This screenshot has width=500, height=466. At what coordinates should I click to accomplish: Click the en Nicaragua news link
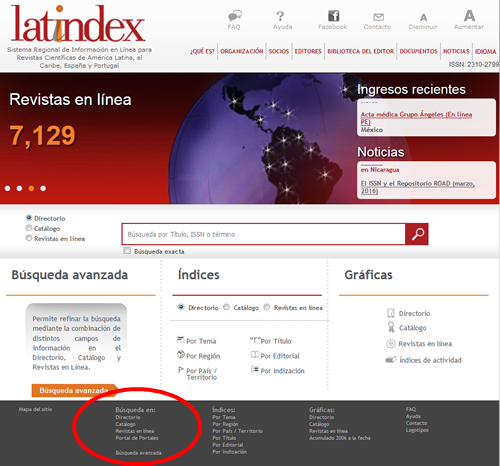(380, 170)
